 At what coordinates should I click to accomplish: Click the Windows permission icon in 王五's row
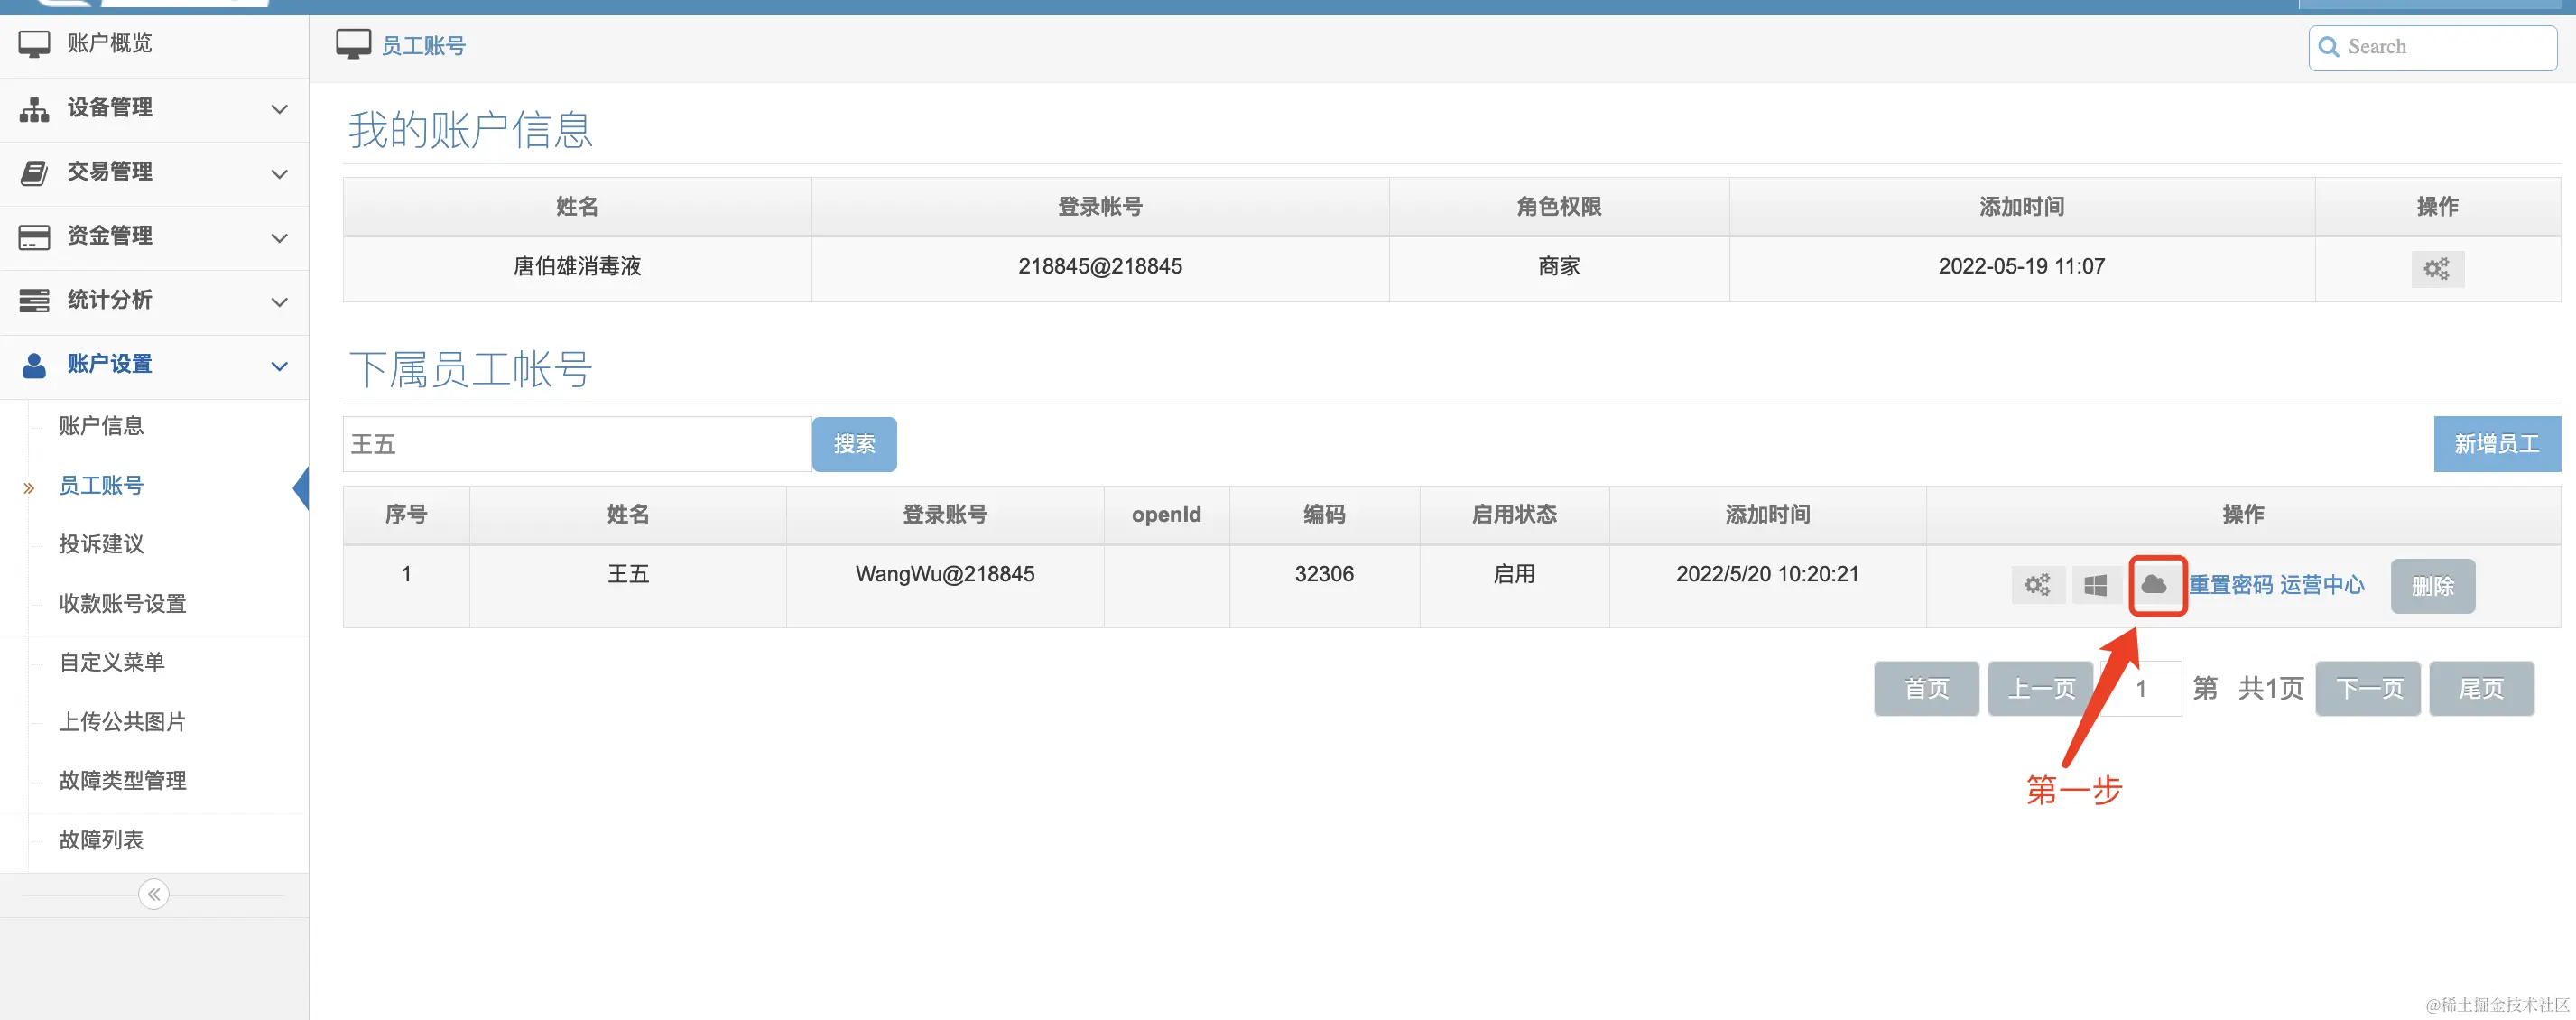2097,585
